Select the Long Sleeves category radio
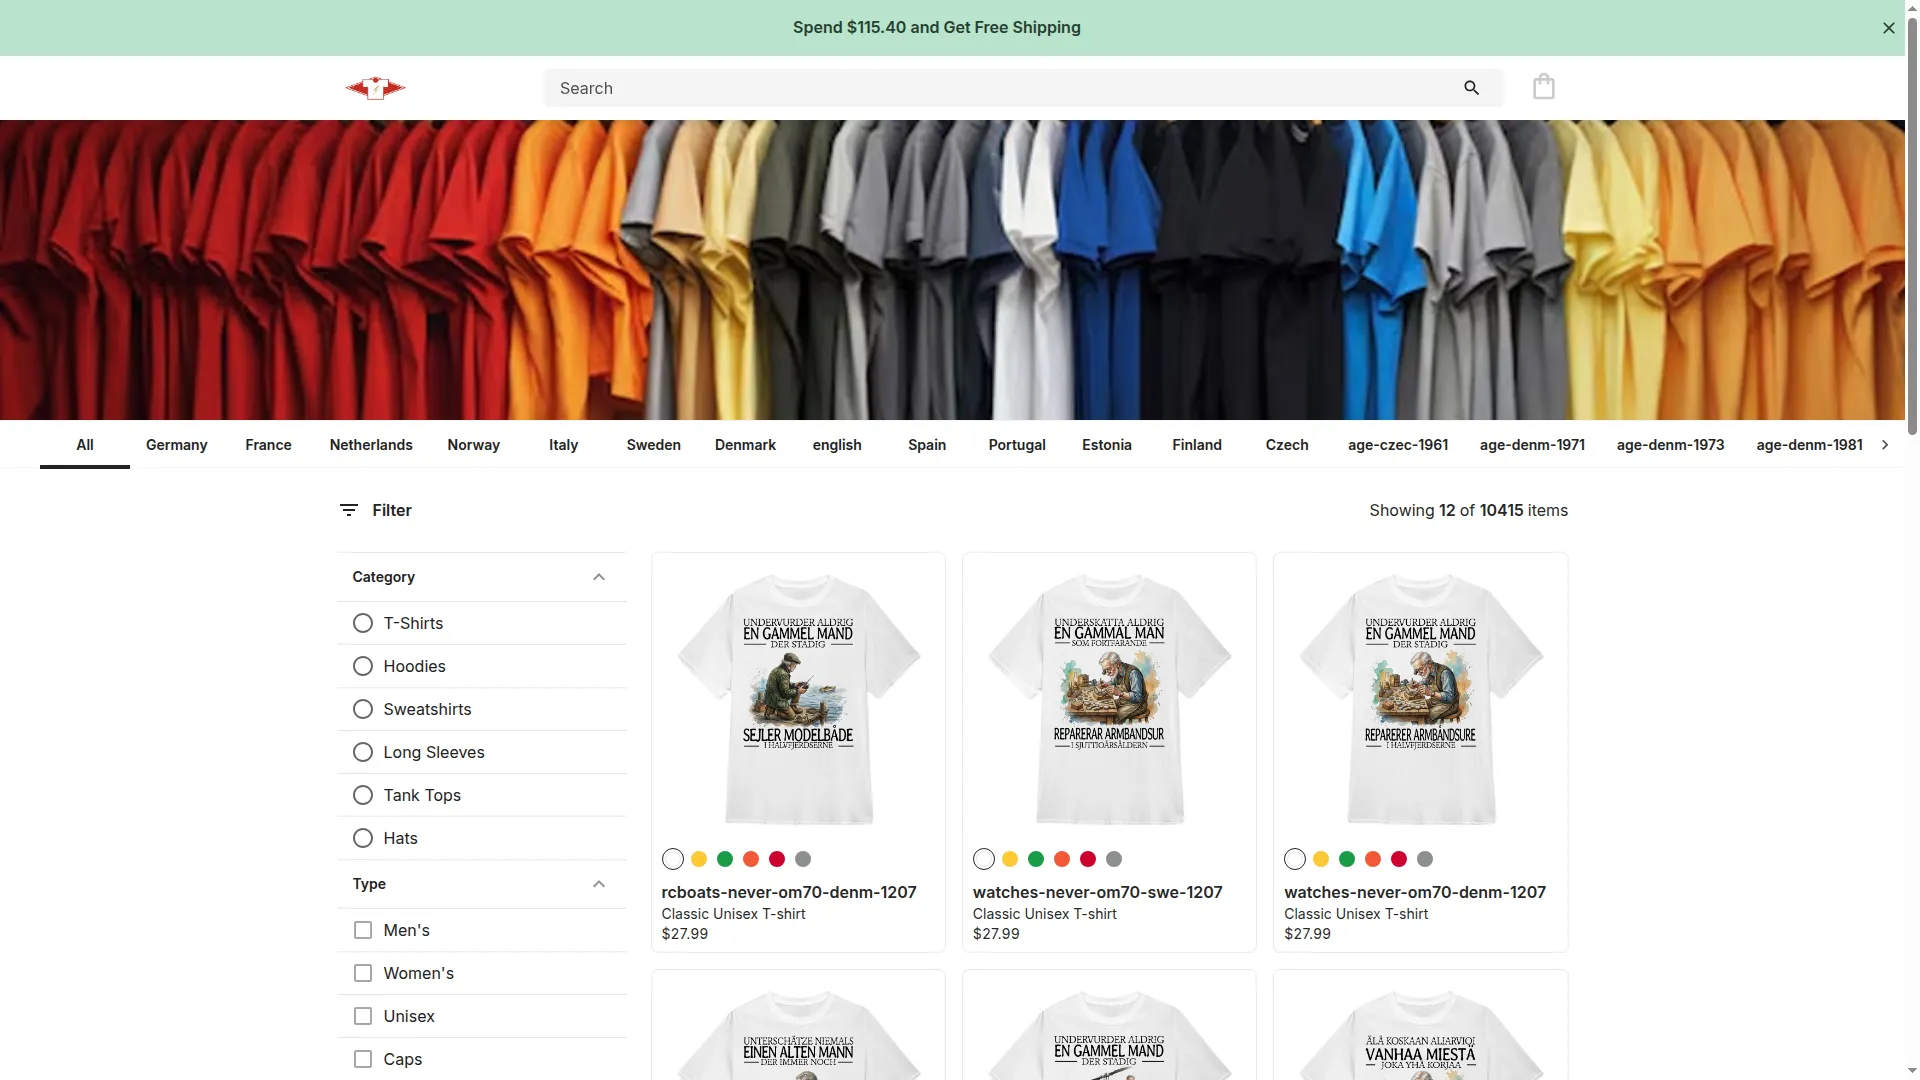Image resolution: width=1920 pixels, height=1080 pixels. pyautogui.click(x=363, y=753)
